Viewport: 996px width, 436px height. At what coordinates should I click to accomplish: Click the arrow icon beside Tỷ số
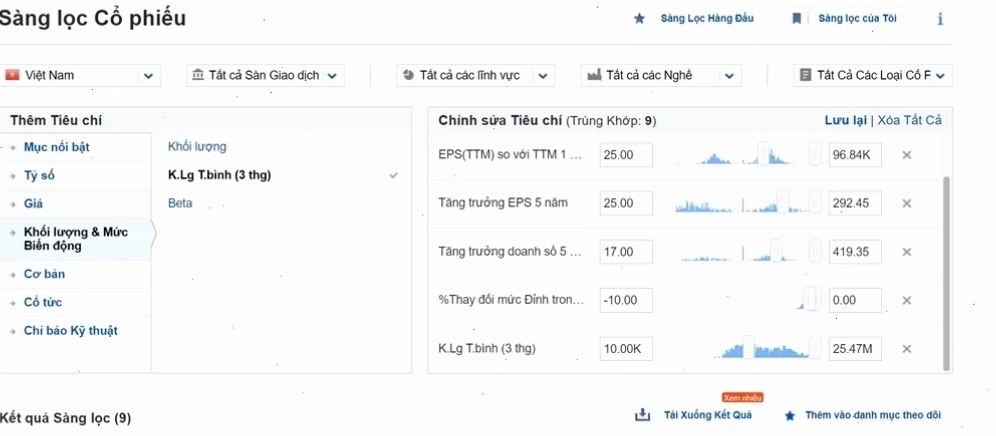pos(13,175)
